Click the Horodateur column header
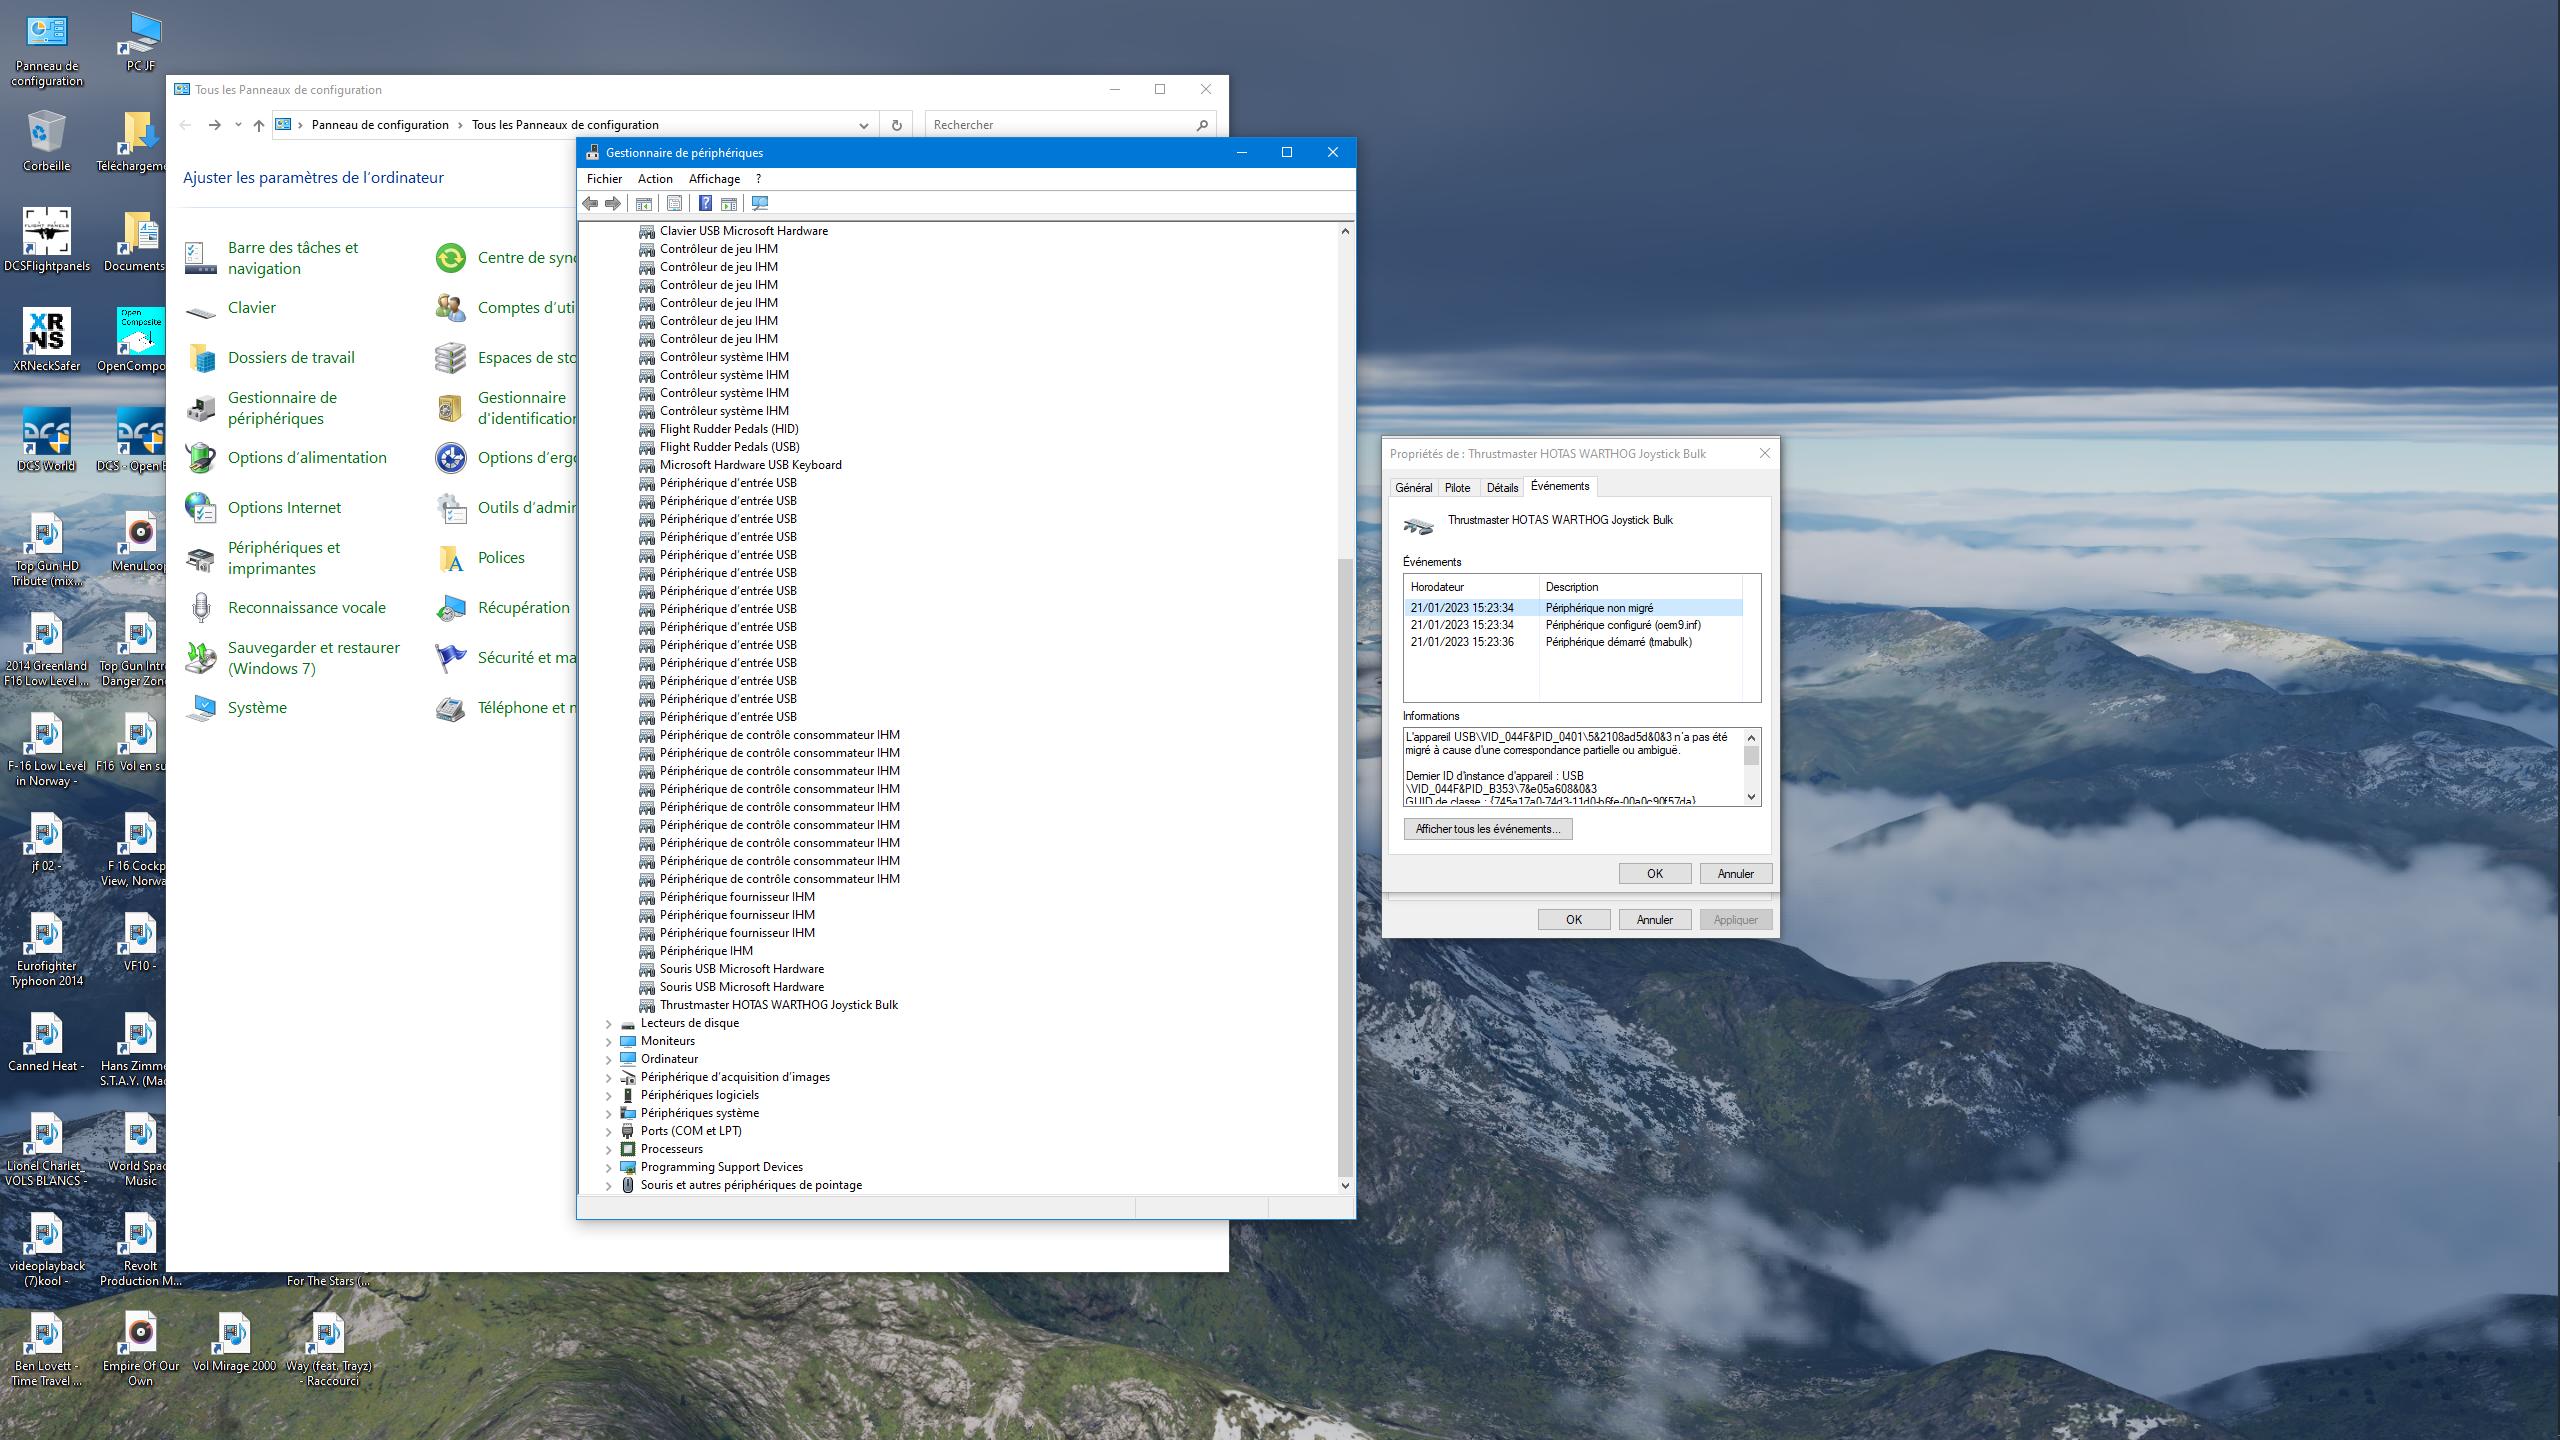 pos(1471,587)
